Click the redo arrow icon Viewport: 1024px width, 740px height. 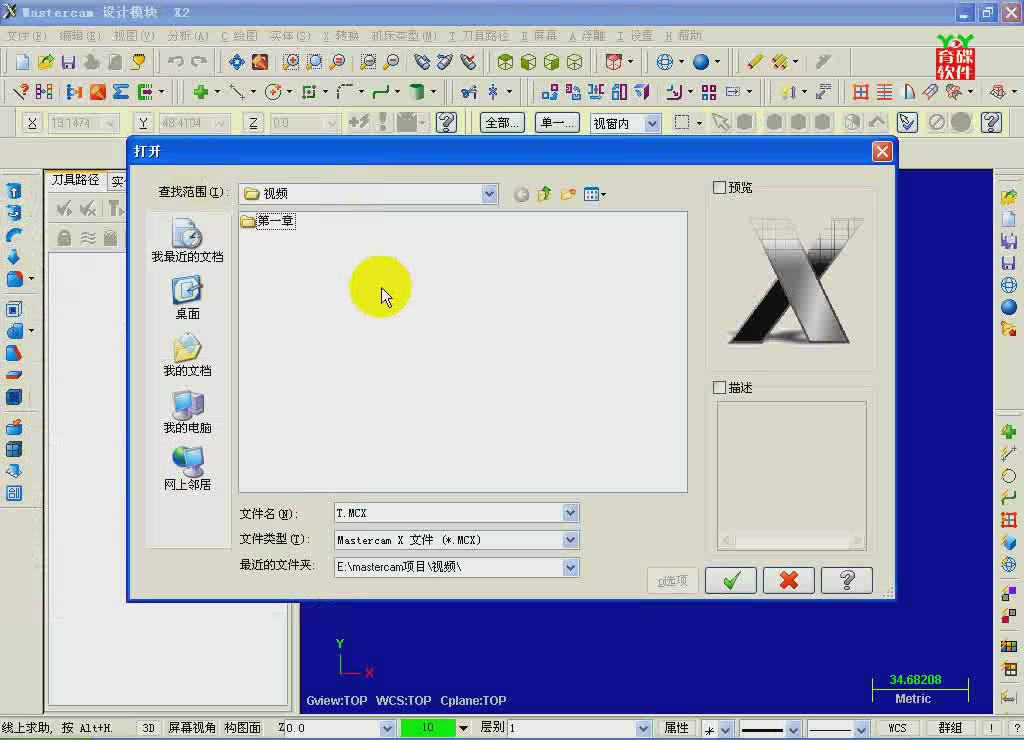click(199, 62)
